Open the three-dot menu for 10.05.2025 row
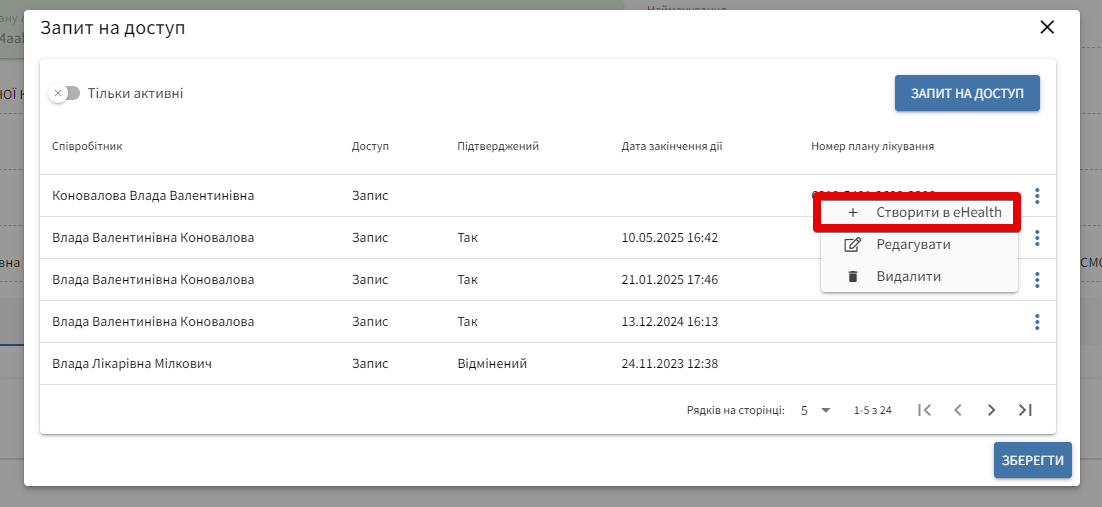The image size is (1102, 507). (x=1037, y=238)
